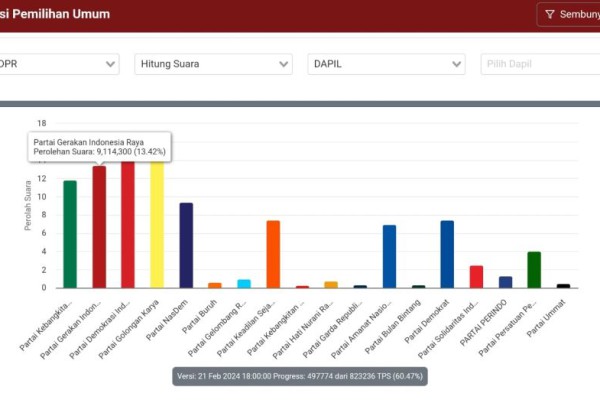The image size is (600, 400).
Task: Select the blue Partai Demokrat bar
Action: click(447, 254)
